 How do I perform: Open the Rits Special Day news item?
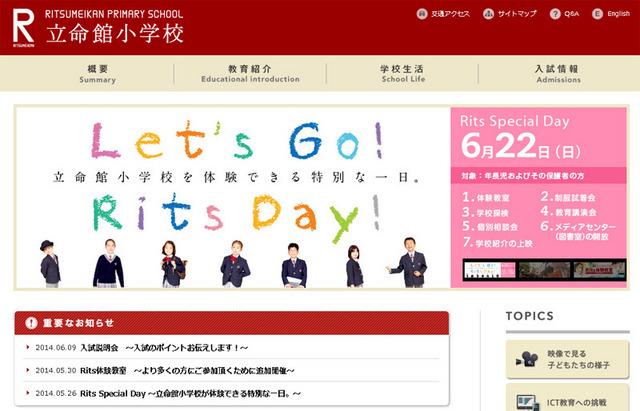tap(190, 393)
